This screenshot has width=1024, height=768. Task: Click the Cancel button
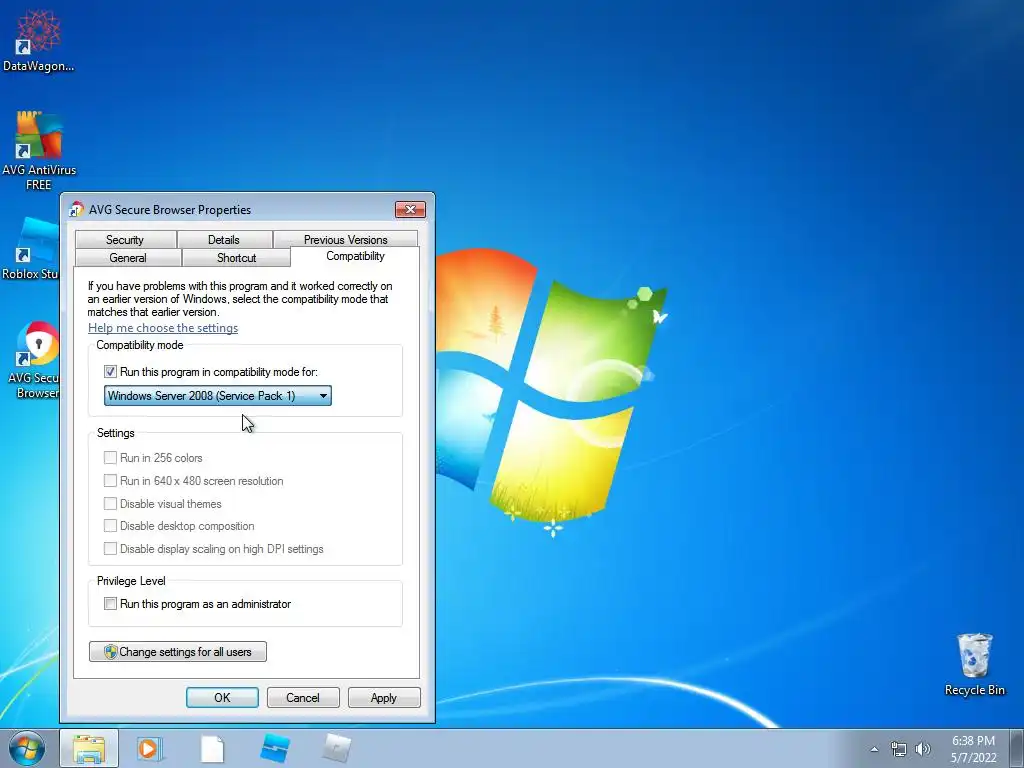[303, 697]
